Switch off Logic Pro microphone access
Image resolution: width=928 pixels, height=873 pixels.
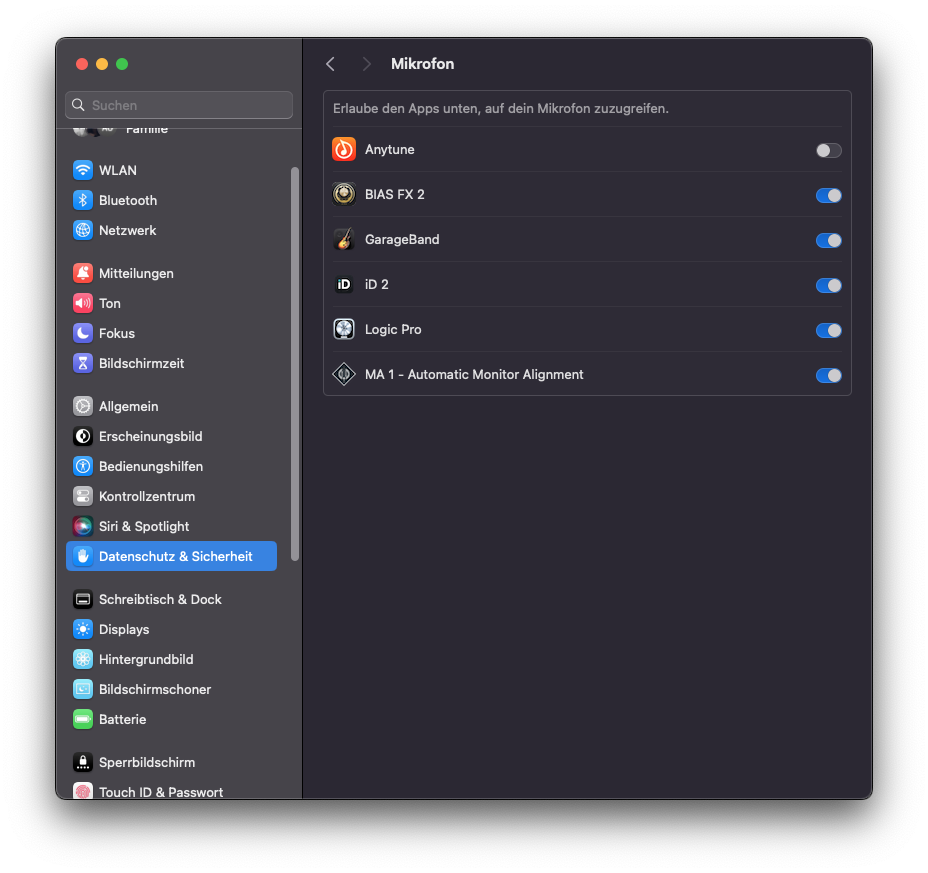(828, 330)
